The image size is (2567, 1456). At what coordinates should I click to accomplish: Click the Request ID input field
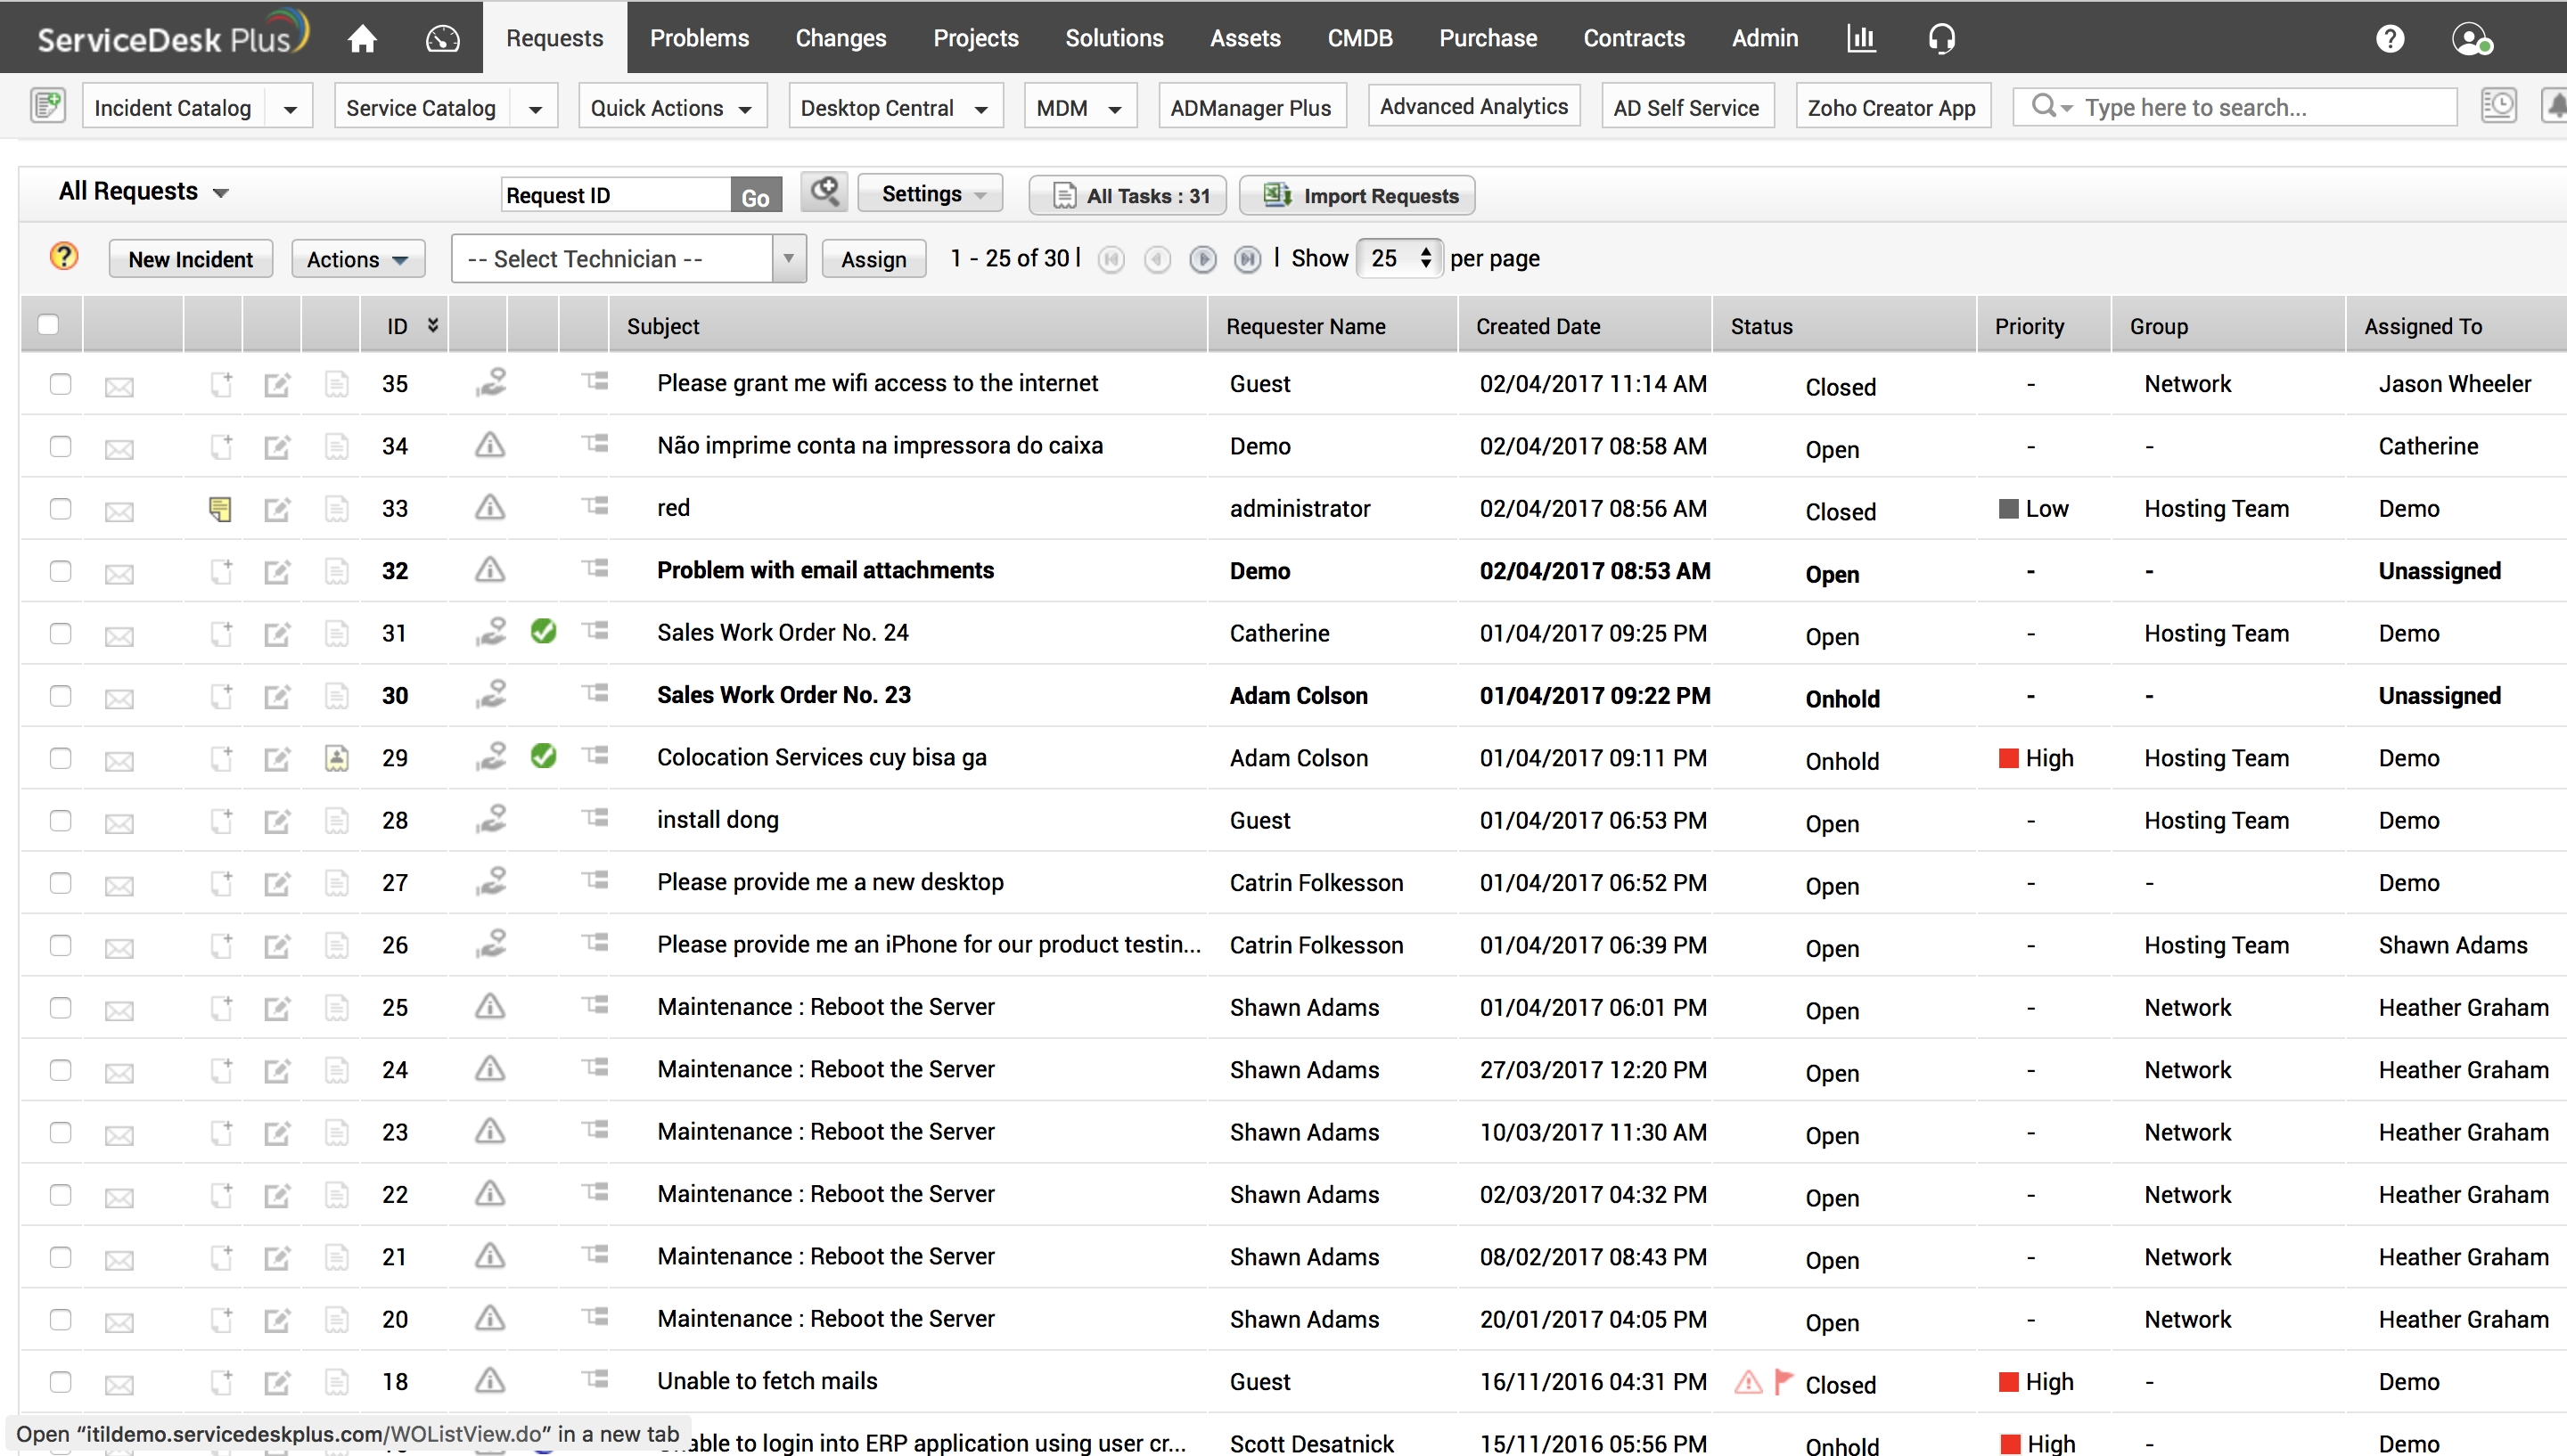[615, 195]
